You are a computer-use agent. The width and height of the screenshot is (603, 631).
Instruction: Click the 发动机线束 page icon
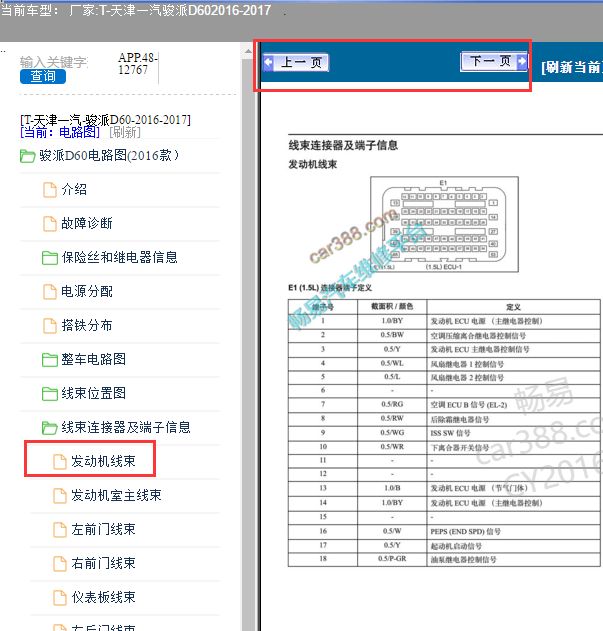coord(60,462)
